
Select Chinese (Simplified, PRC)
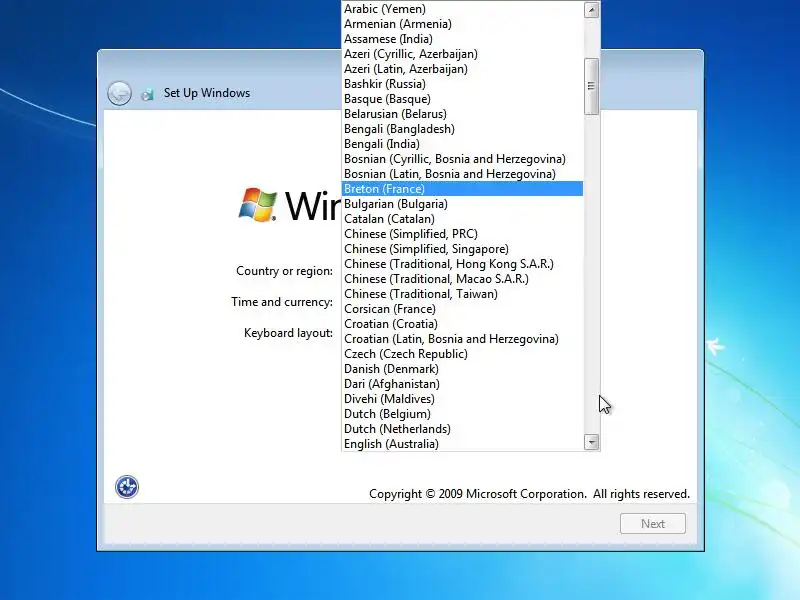[462, 234]
